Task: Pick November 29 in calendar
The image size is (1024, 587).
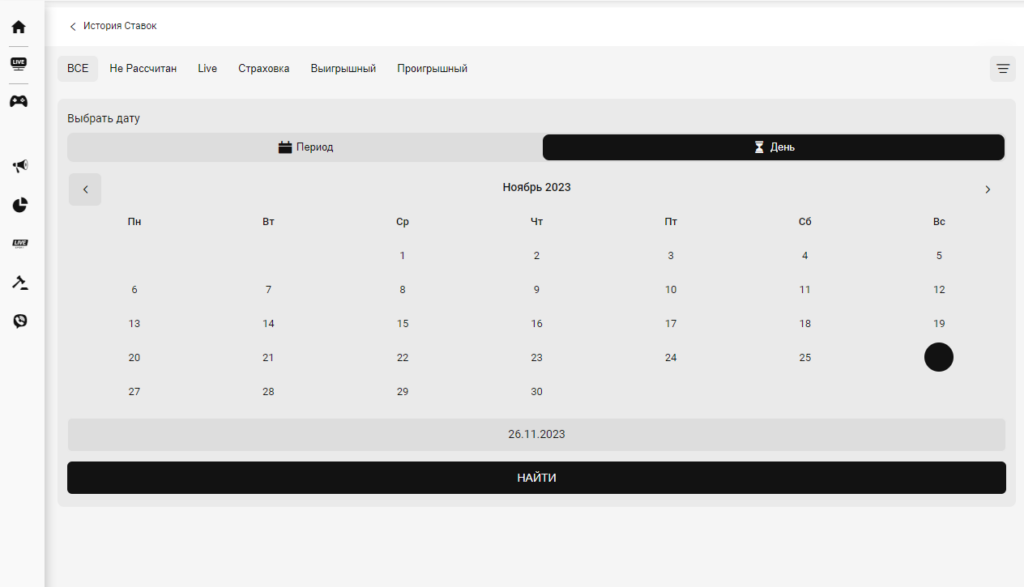Action: tap(402, 391)
